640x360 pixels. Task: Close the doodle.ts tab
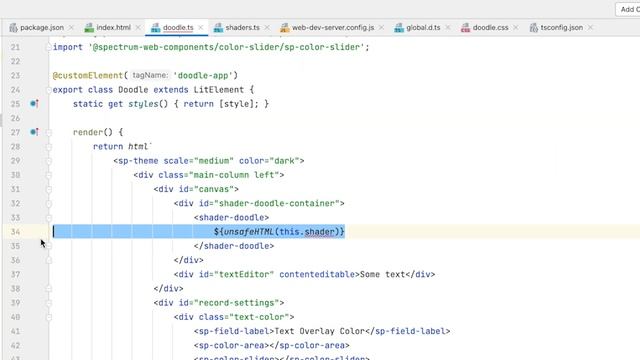coord(201,27)
